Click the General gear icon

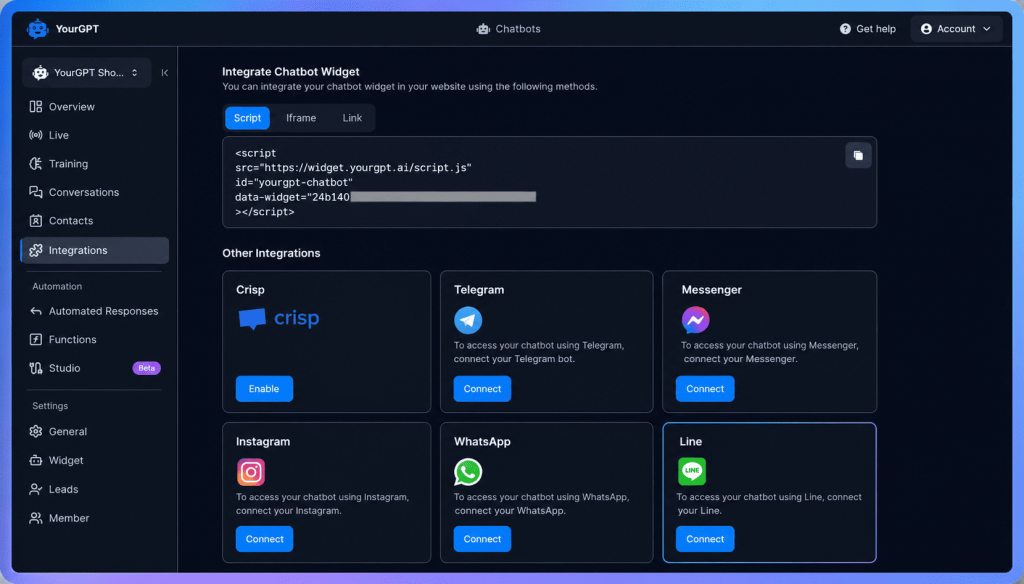pos(36,431)
